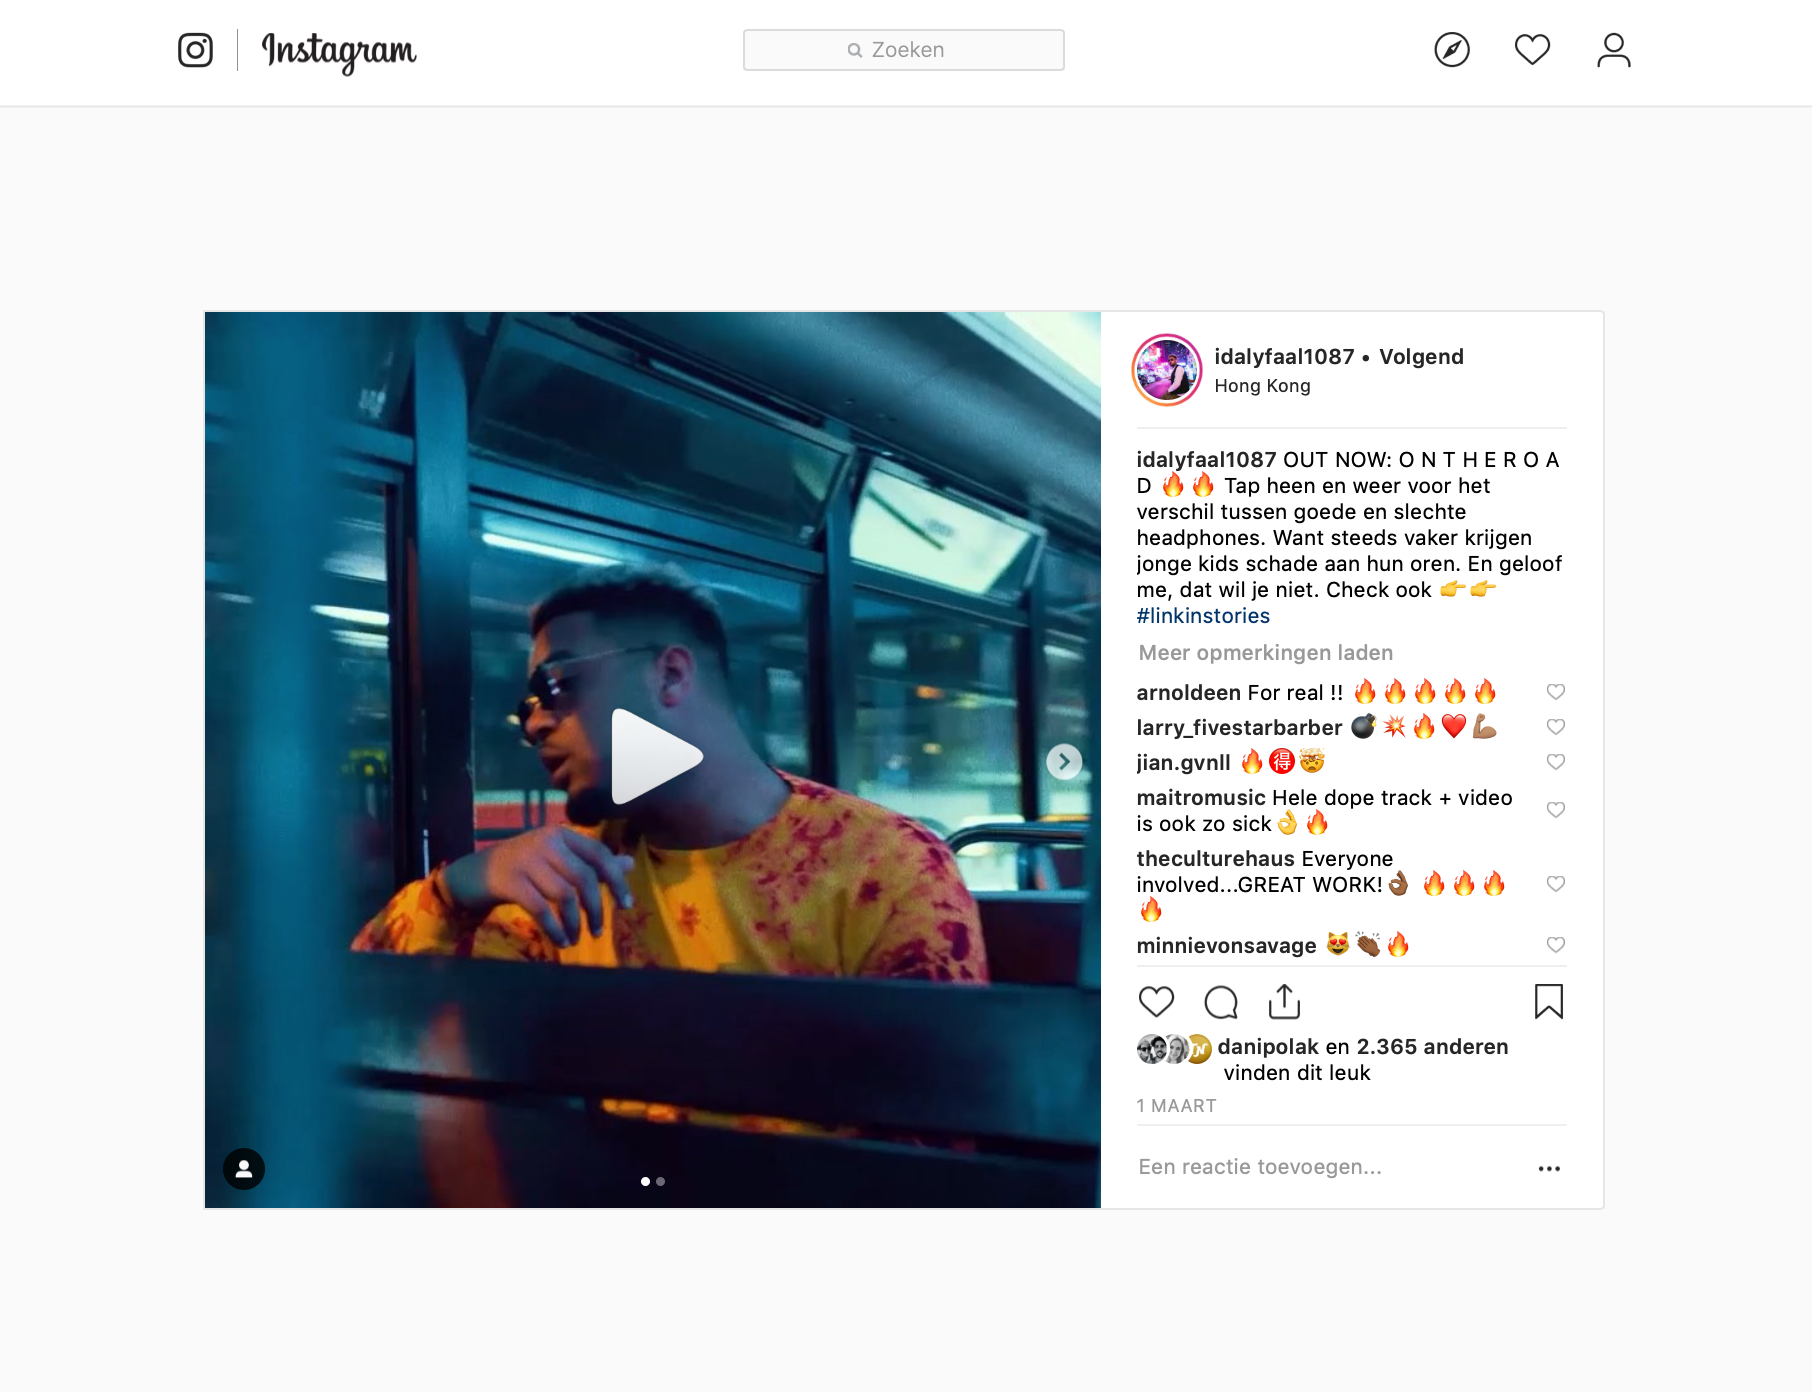Click the Volgend following button
This screenshot has width=1812, height=1392.
[x=1421, y=357]
